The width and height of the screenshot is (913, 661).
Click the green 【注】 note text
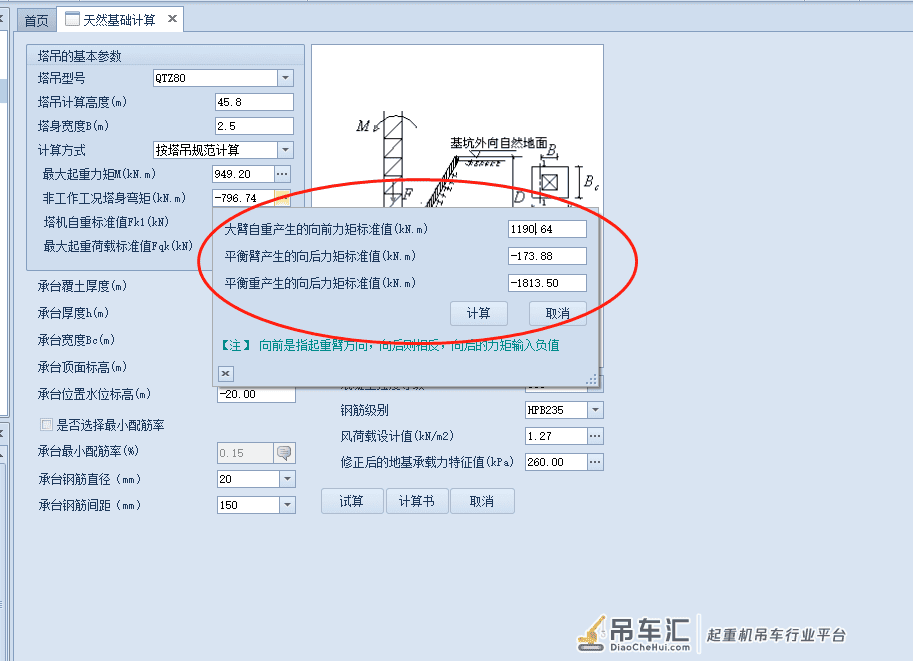pyautogui.click(x=390, y=345)
